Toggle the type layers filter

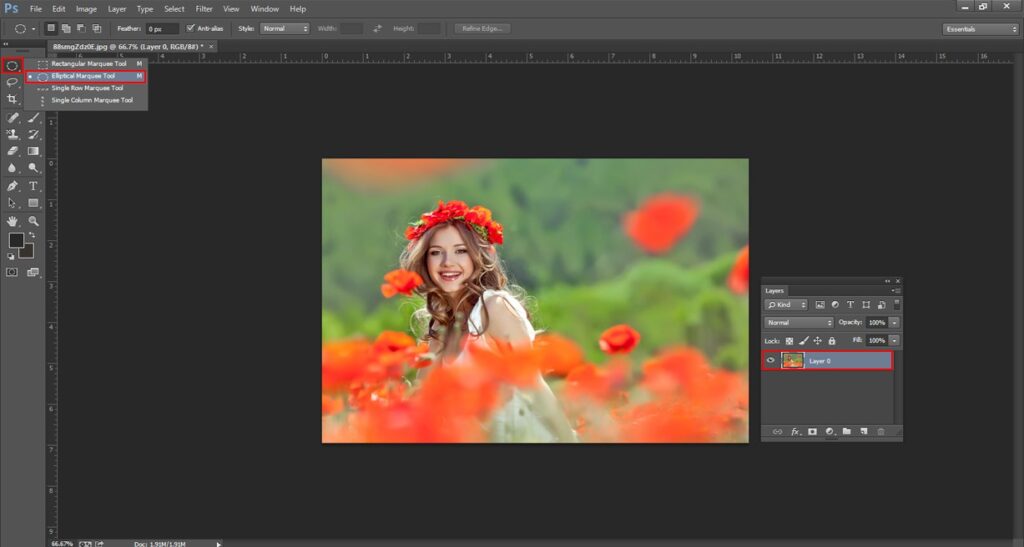pos(850,305)
